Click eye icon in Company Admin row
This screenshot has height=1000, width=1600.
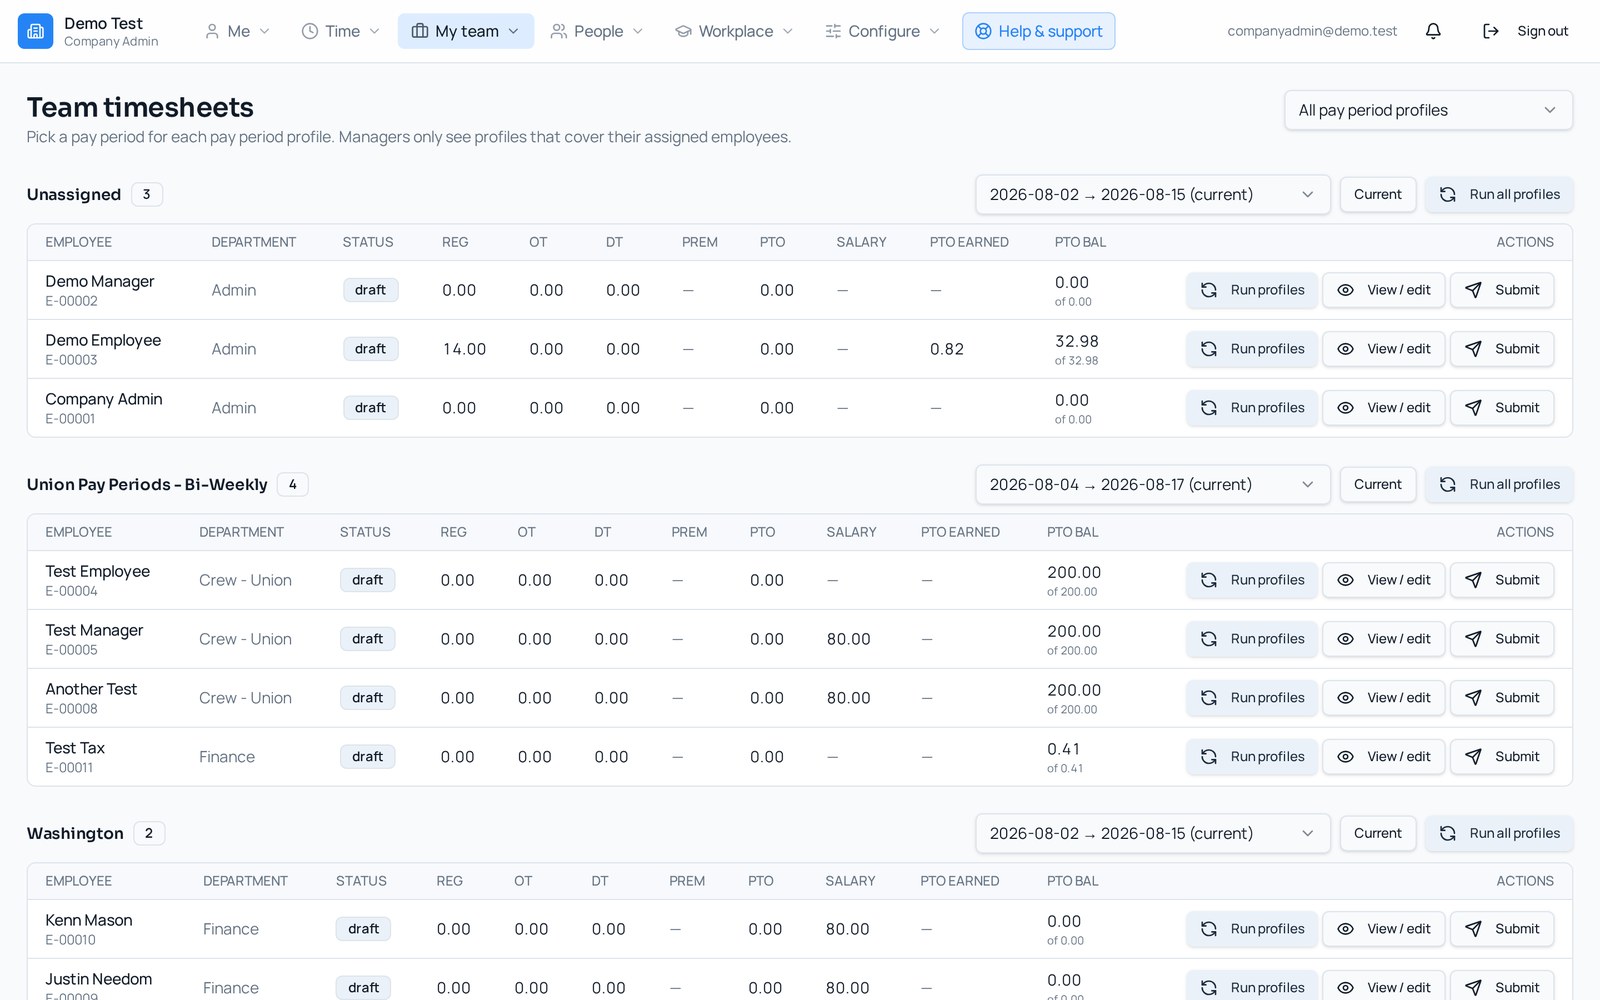1346,408
